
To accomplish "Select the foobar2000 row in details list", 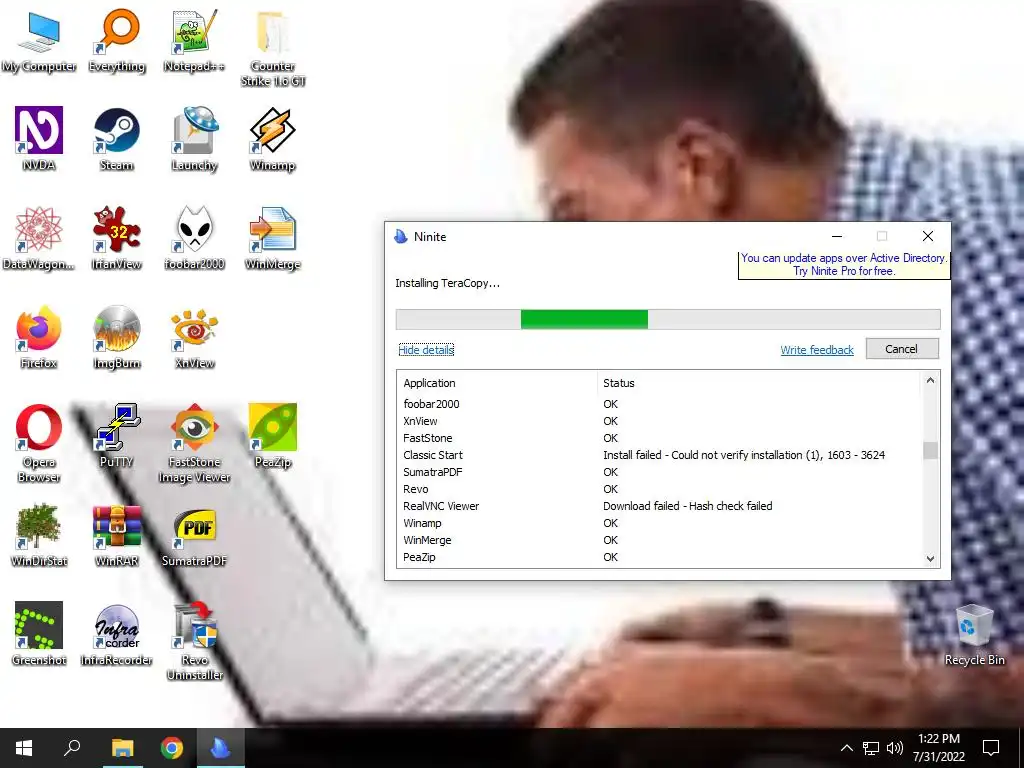I will [660, 404].
